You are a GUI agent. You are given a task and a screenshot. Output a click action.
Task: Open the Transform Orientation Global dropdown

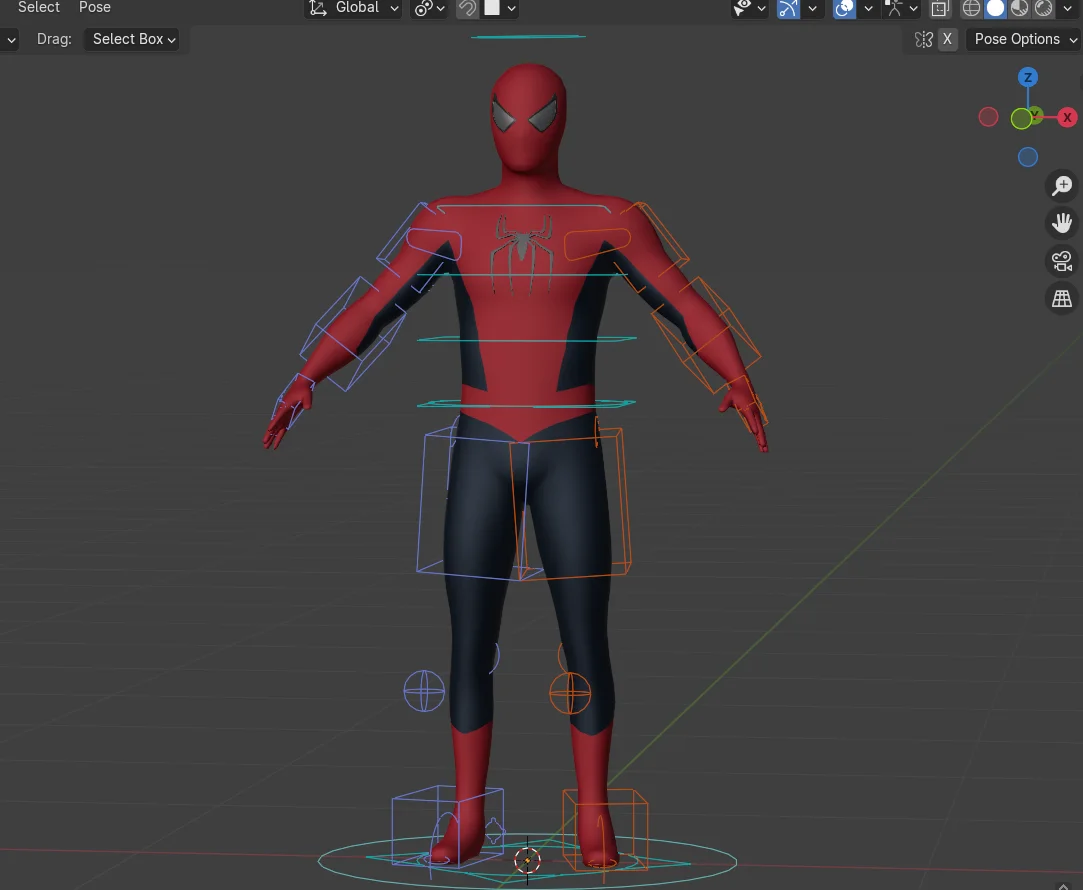[x=353, y=9]
